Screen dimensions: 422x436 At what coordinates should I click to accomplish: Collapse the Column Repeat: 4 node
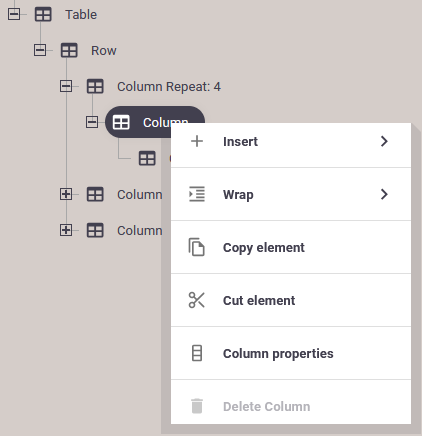[66, 86]
